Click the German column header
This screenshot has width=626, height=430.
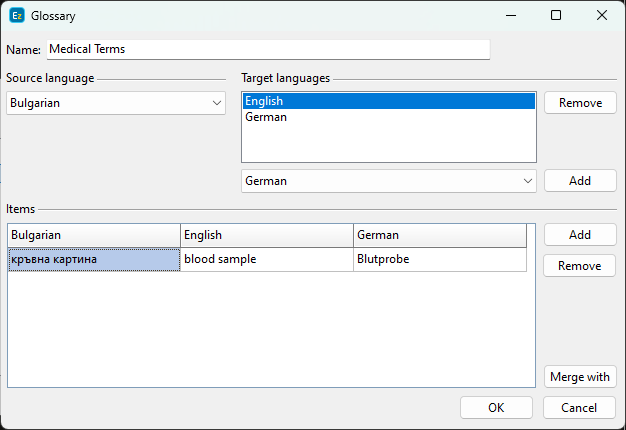[x=440, y=235]
